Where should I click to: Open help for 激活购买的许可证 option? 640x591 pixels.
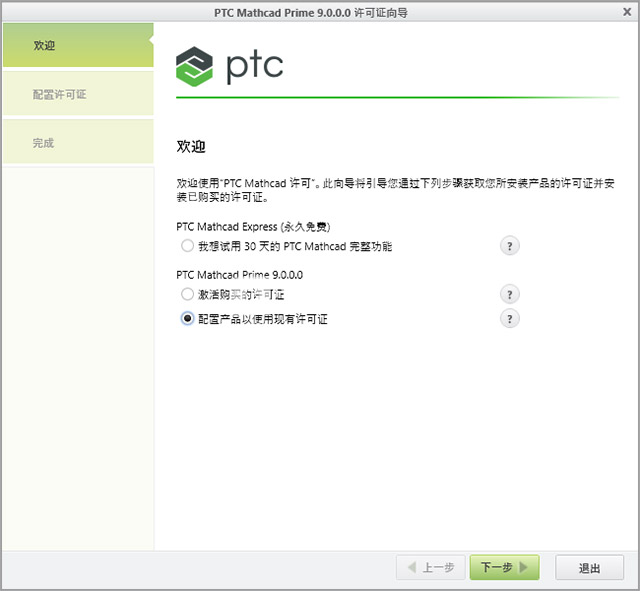[x=509, y=294]
